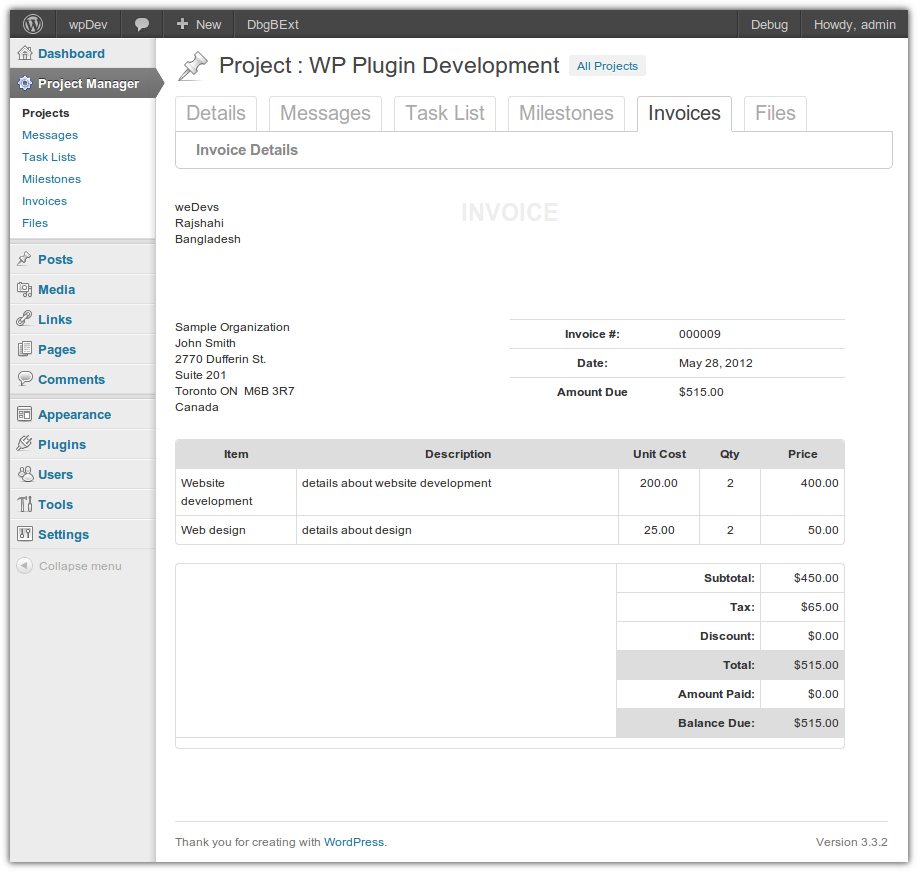Open the Debug admin bar item

[x=769, y=24]
